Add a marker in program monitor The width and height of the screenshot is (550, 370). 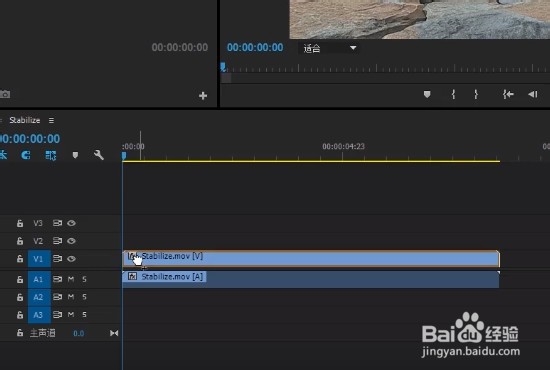(x=427, y=94)
